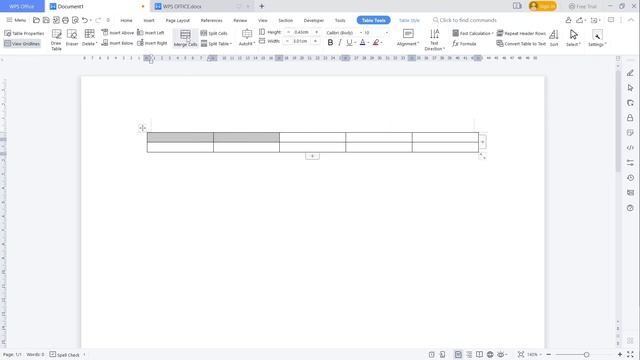Open the Insert tab

(149, 20)
